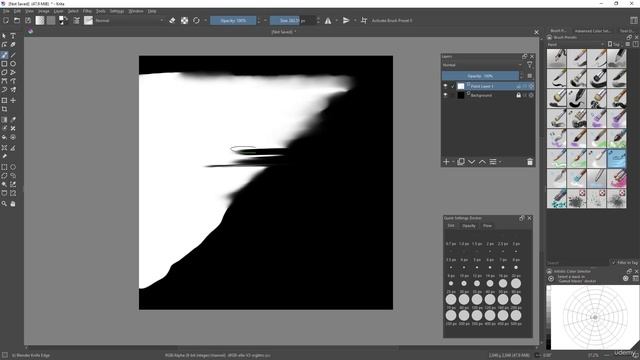Adjust the brush Size slider
This screenshot has height=360, width=640.
point(292,20)
